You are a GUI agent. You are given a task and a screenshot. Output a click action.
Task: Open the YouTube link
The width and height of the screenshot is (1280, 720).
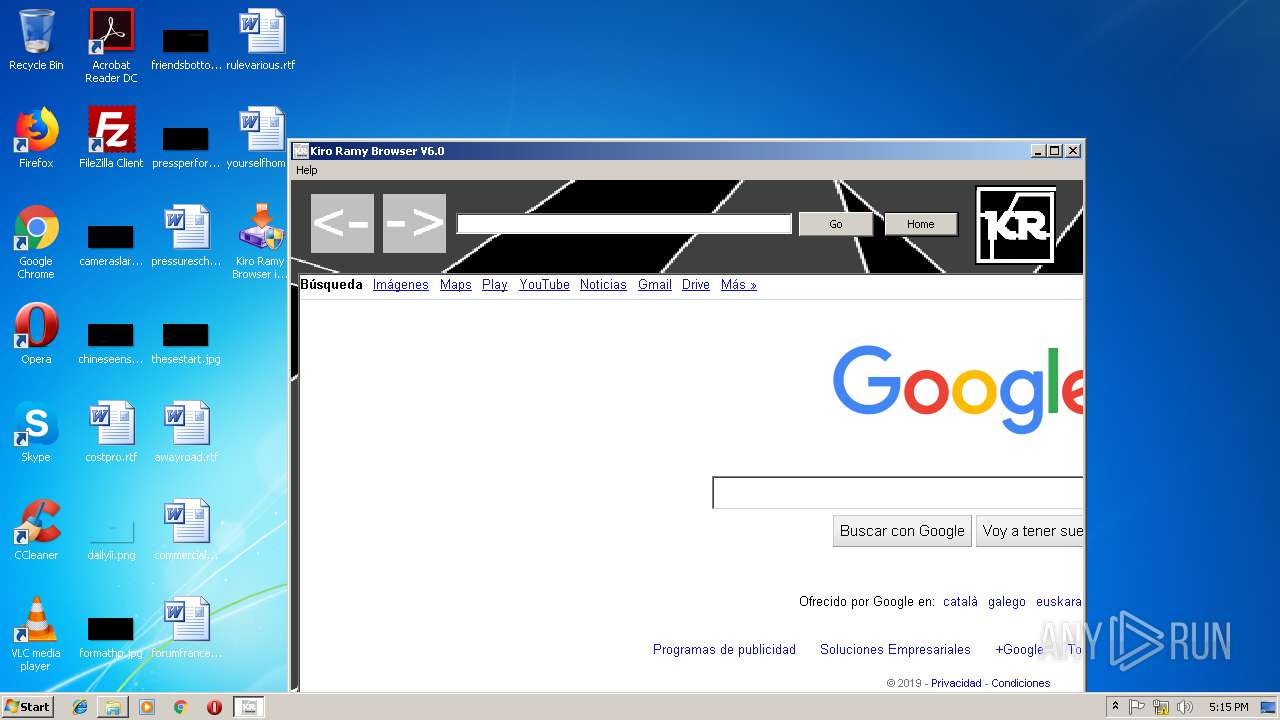(x=544, y=285)
